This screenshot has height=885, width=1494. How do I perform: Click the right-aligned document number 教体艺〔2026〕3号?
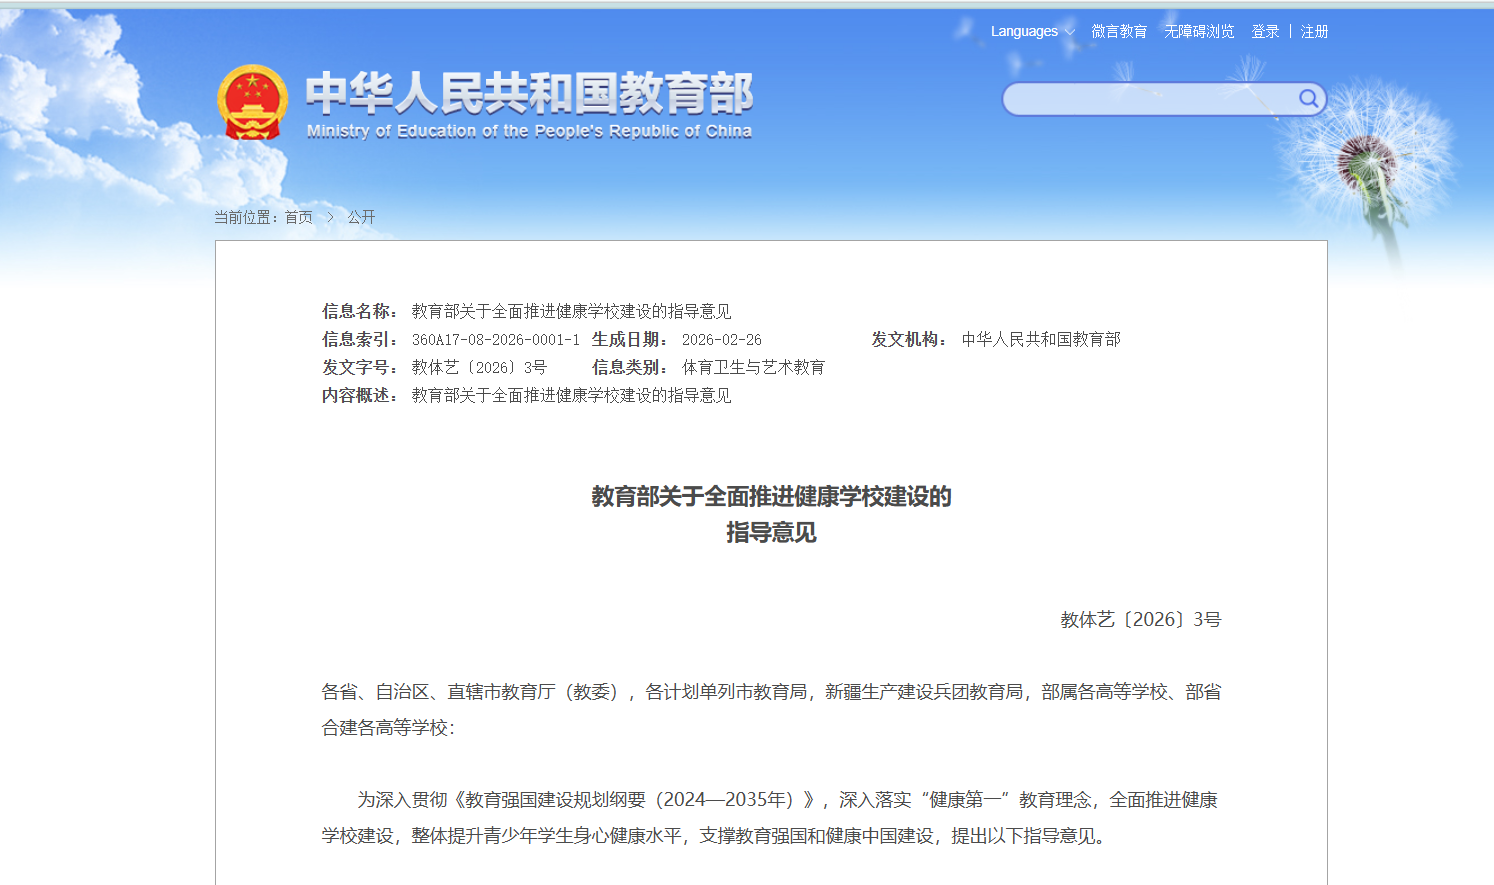(1141, 620)
